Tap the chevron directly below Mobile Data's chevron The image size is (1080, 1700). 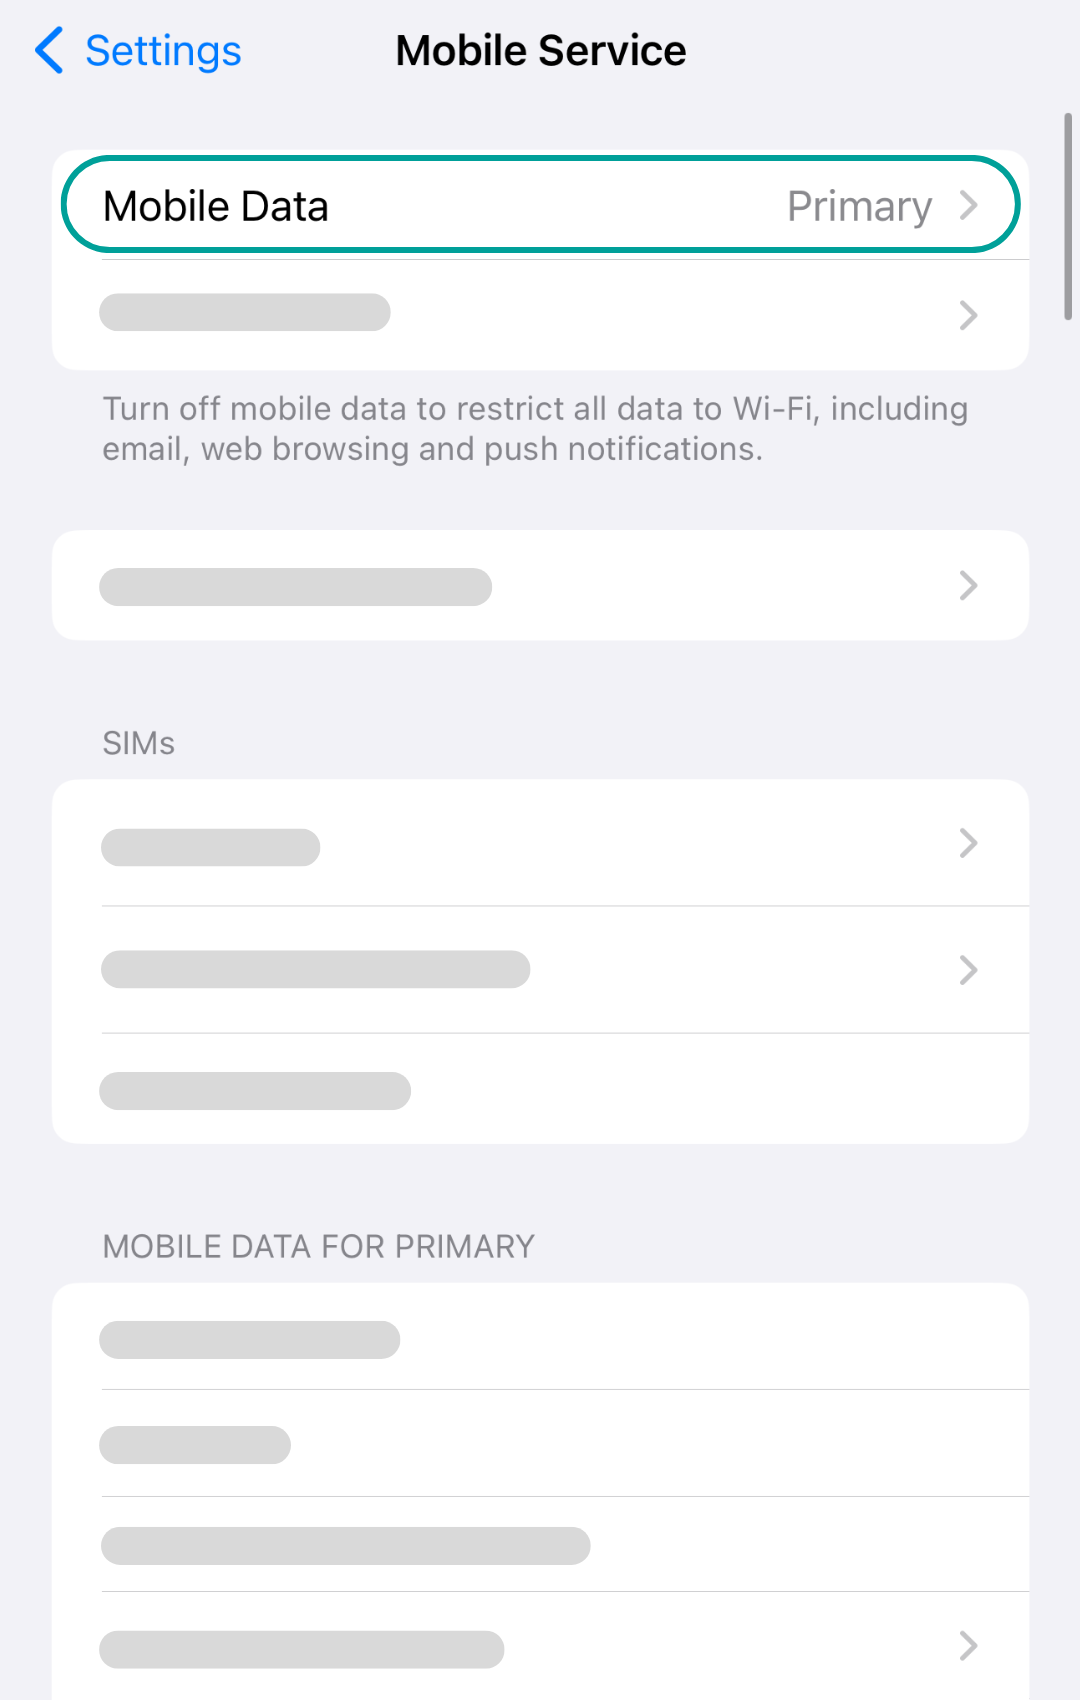tap(968, 315)
